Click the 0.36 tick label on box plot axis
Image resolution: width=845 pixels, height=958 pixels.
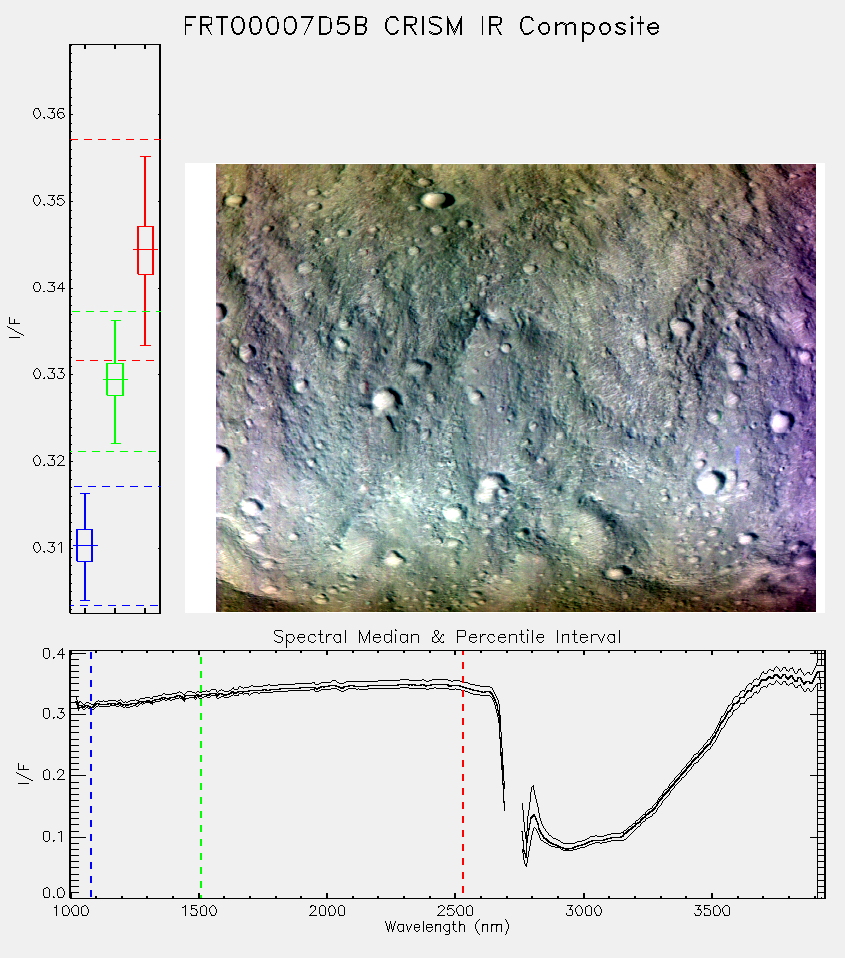[49, 114]
